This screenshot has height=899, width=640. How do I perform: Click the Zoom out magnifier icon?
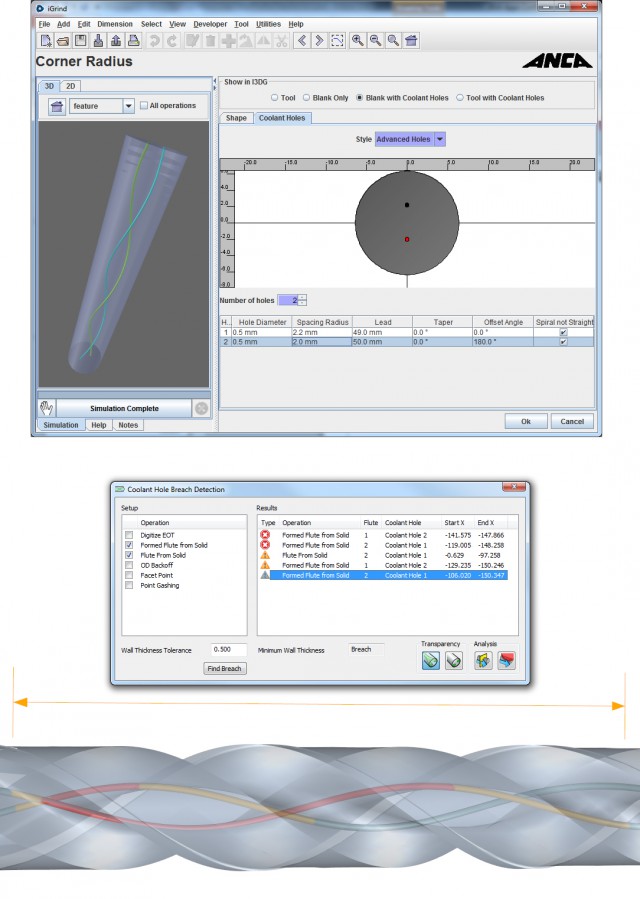pos(375,41)
